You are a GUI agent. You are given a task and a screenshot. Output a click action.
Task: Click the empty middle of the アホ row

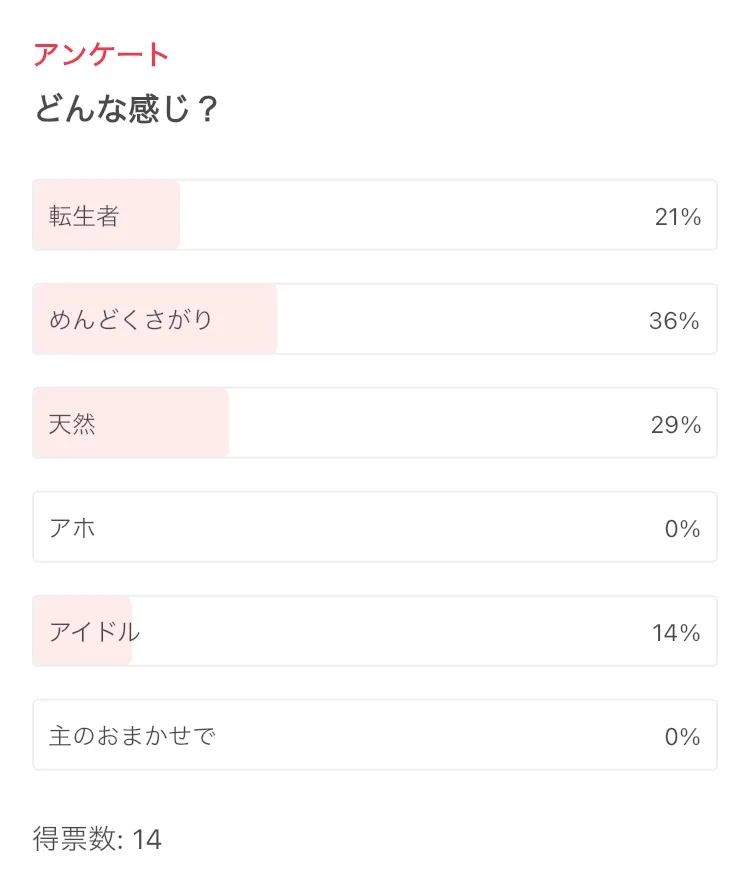pos(375,528)
